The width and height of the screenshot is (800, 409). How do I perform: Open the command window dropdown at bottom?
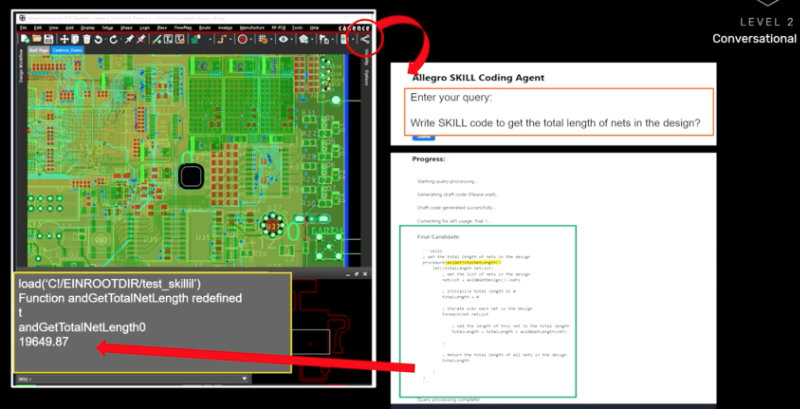pyautogui.click(x=245, y=380)
